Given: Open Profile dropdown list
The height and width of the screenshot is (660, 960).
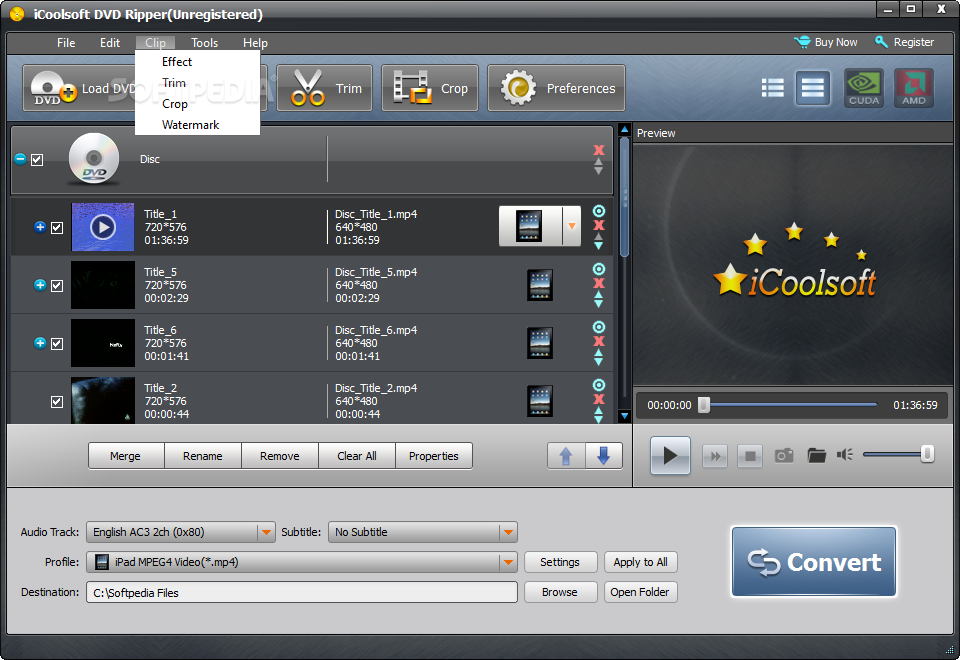Looking at the screenshot, I should point(508,562).
